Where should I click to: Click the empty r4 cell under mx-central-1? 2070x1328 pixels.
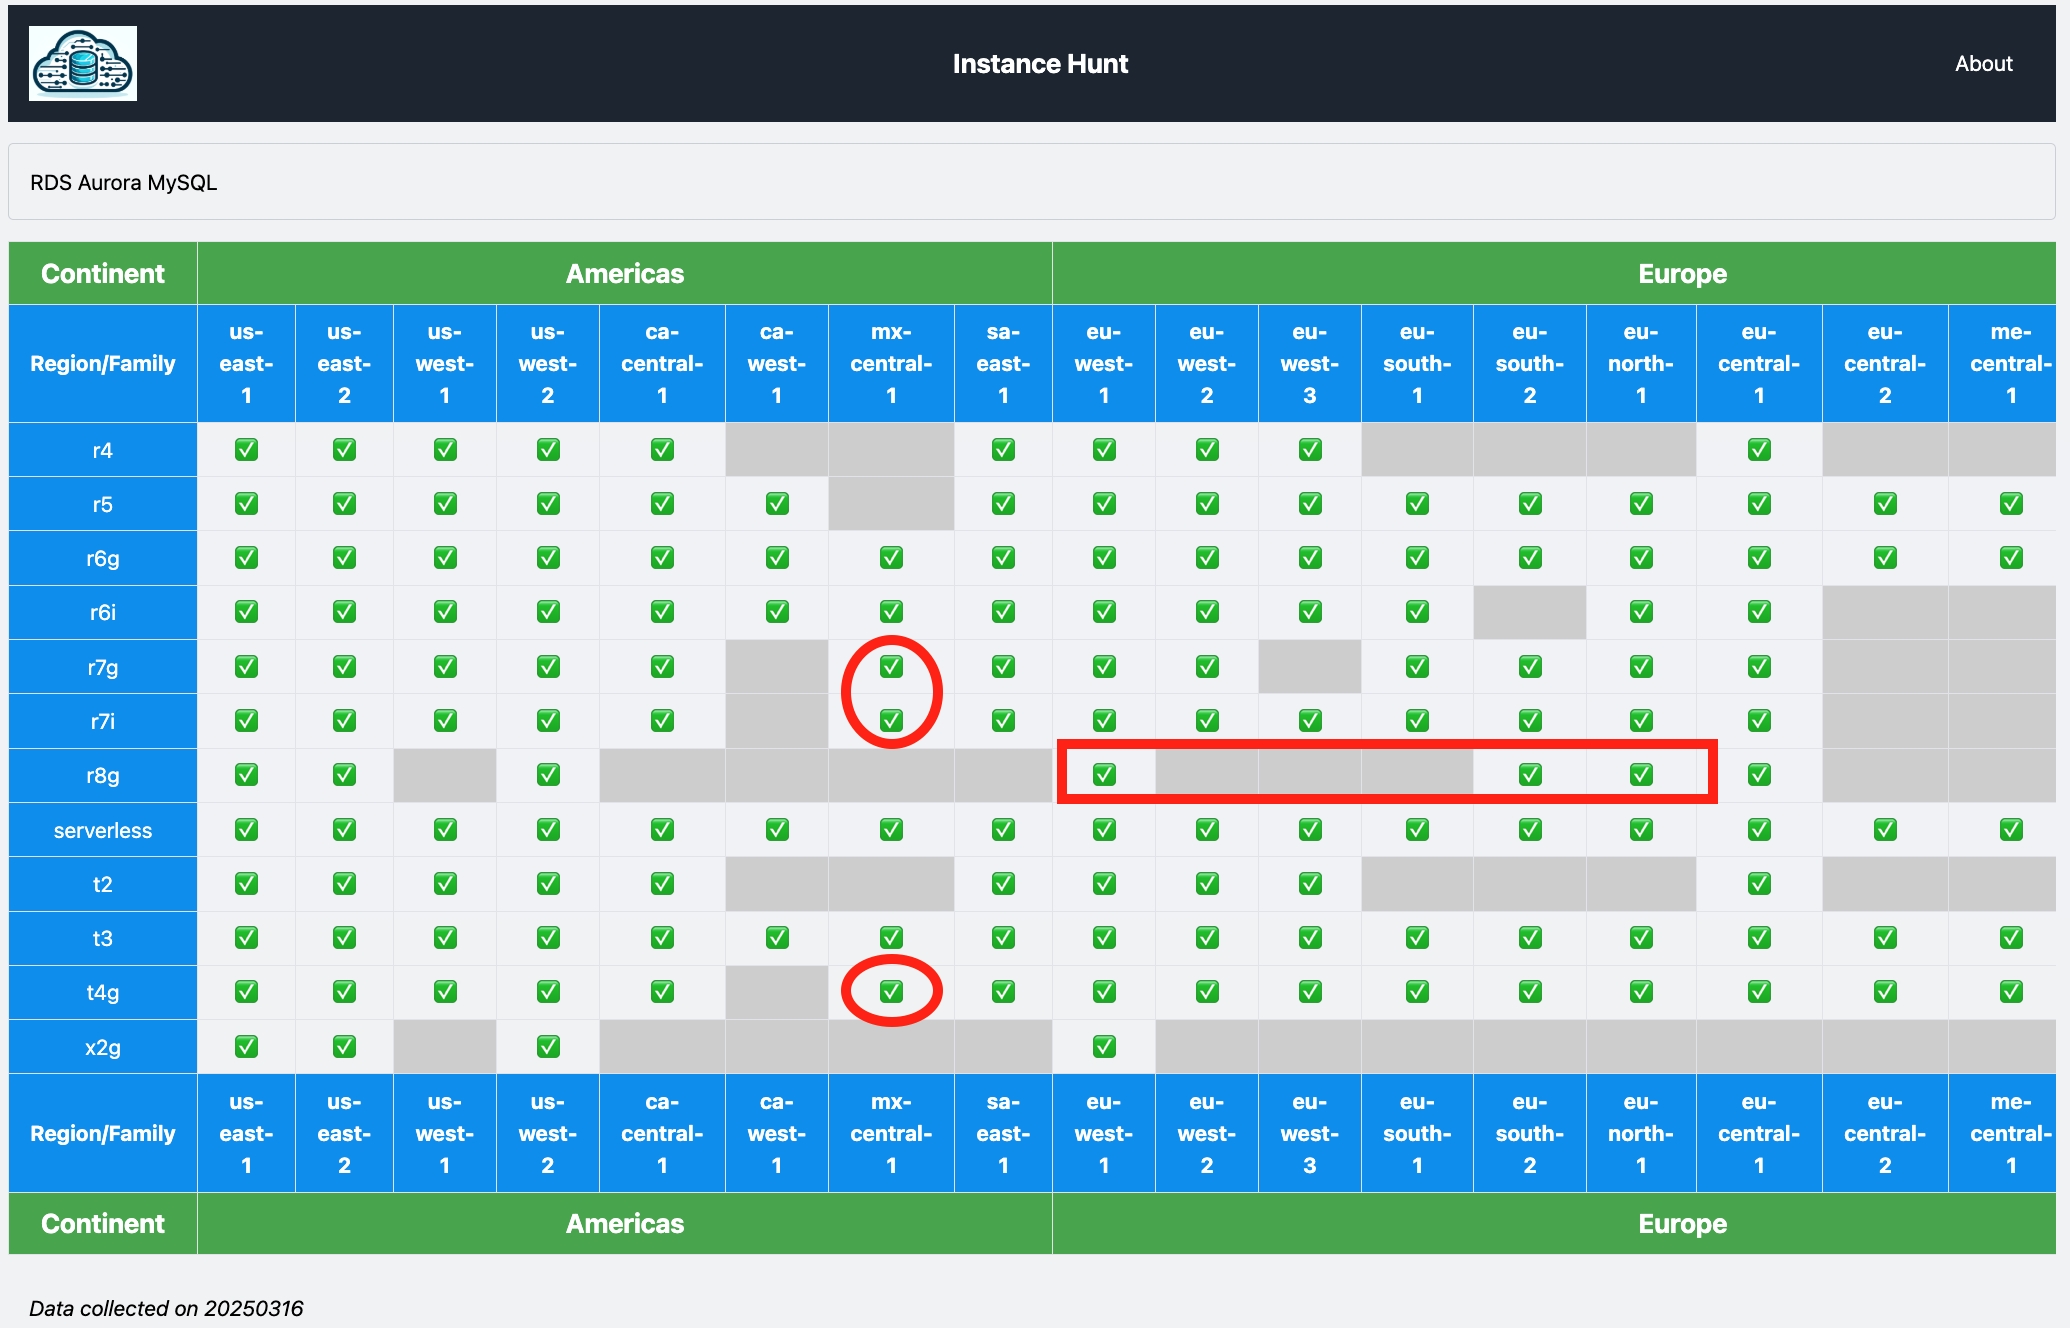(x=891, y=450)
